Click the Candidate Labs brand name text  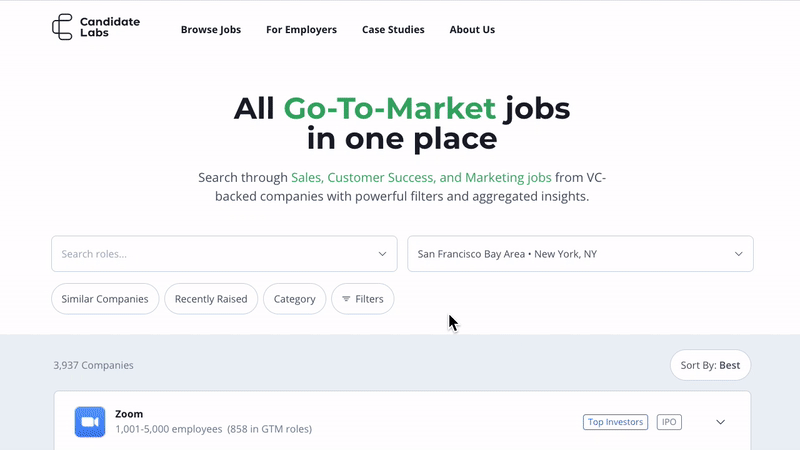click(x=109, y=27)
